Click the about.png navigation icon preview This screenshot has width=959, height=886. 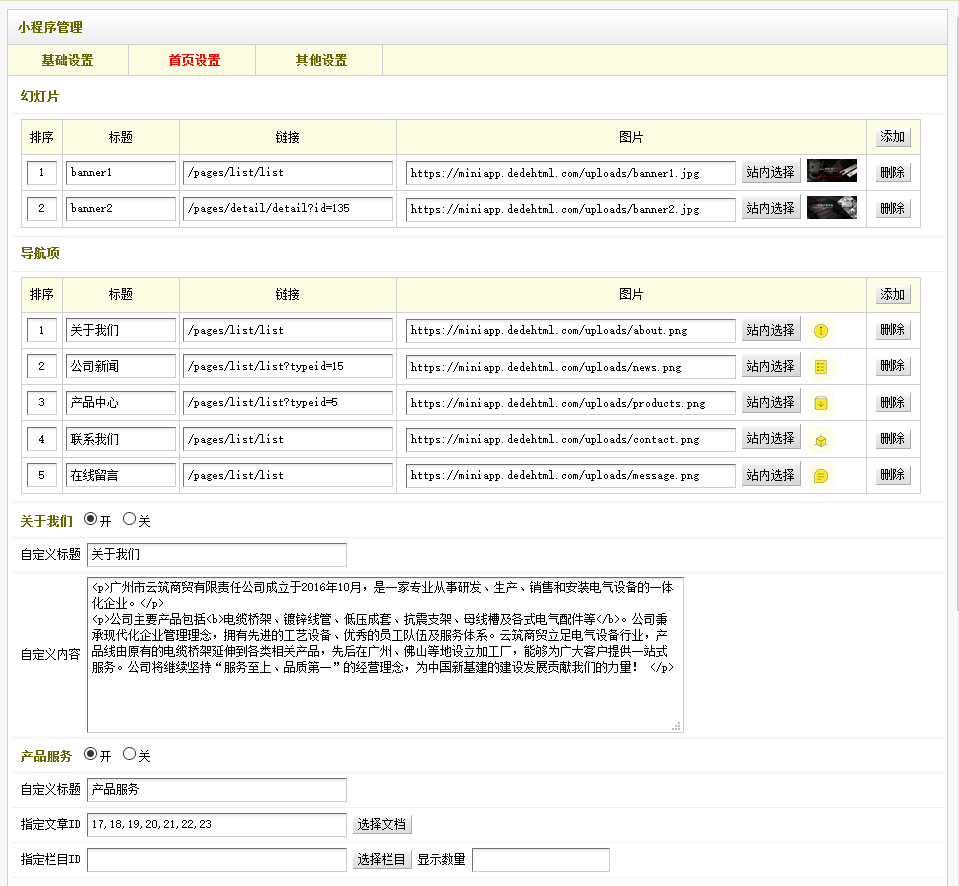tap(821, 330)
